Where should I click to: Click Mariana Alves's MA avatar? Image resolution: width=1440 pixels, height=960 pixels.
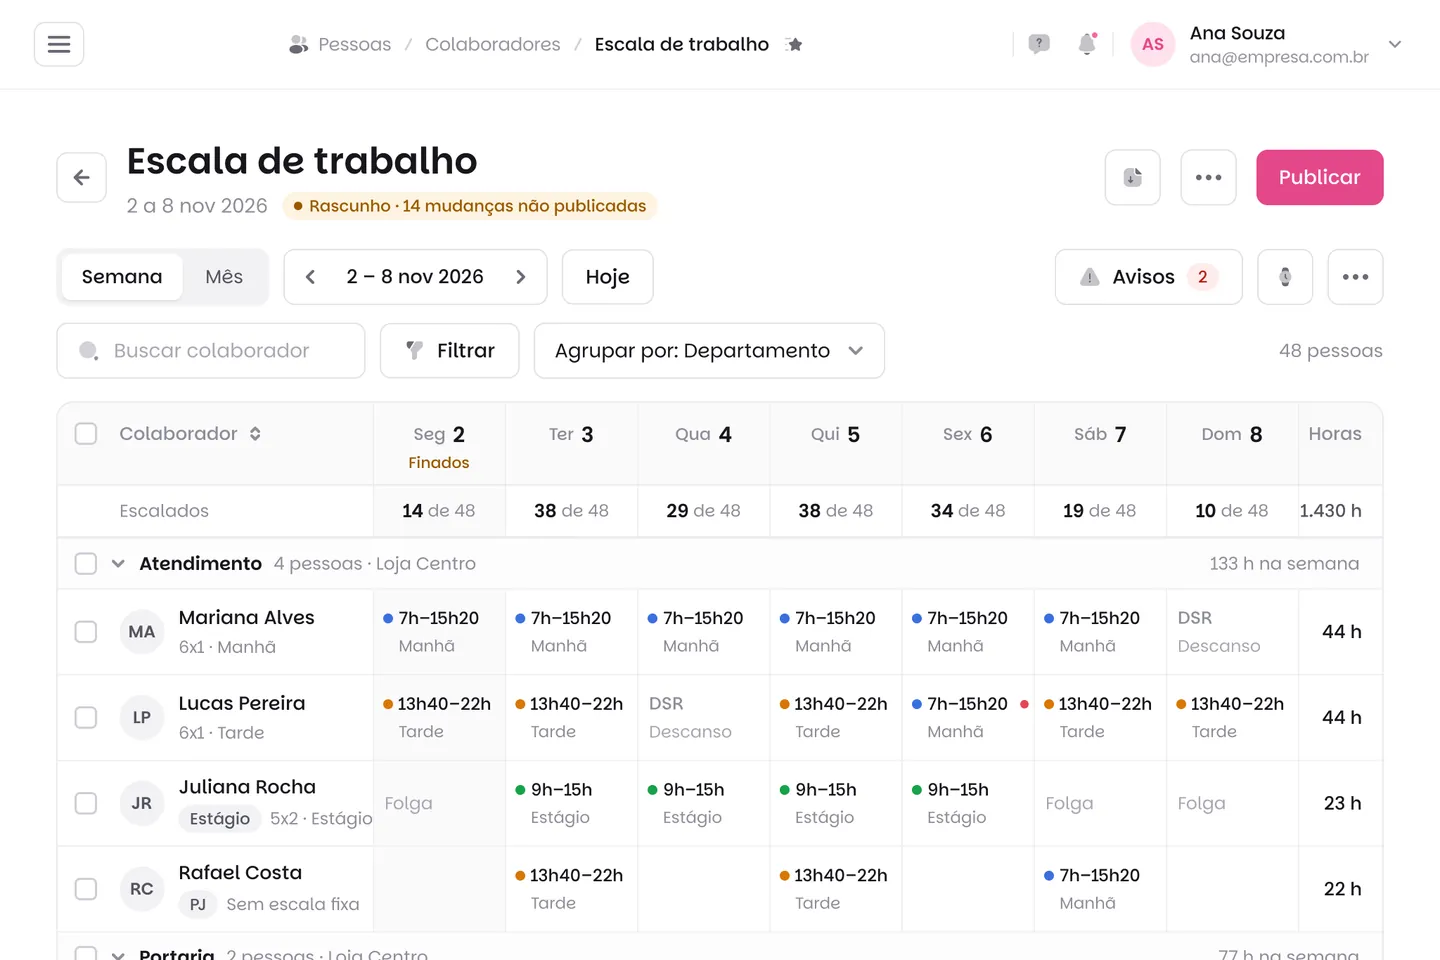pyautogui.click(x=142, y=632)
